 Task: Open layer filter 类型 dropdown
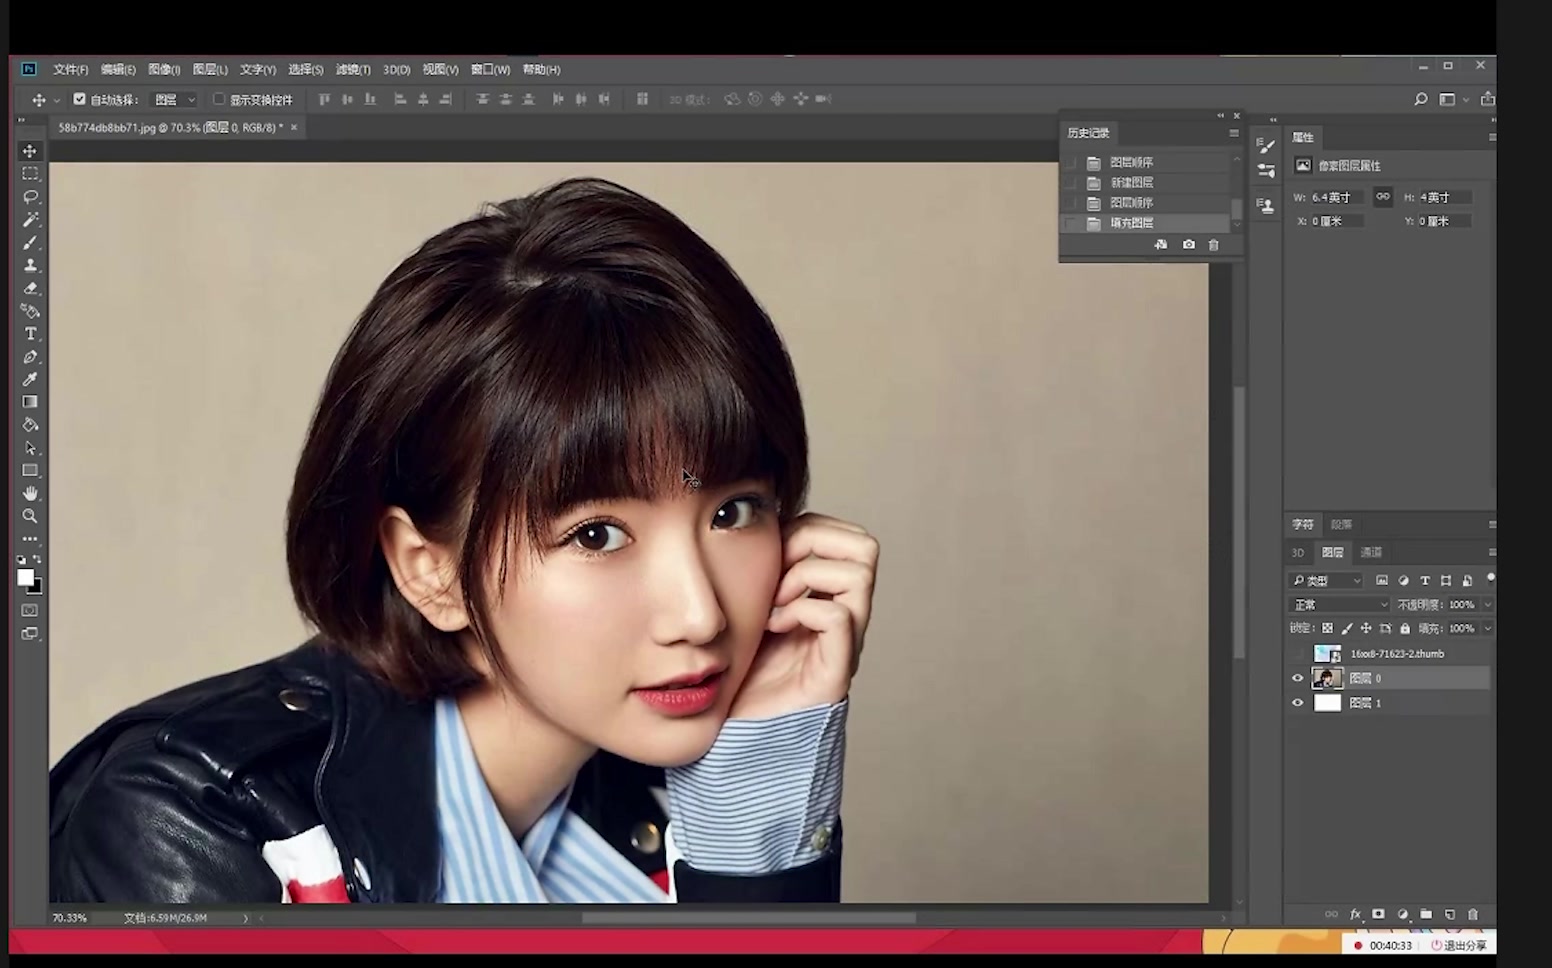(1327, 581)
